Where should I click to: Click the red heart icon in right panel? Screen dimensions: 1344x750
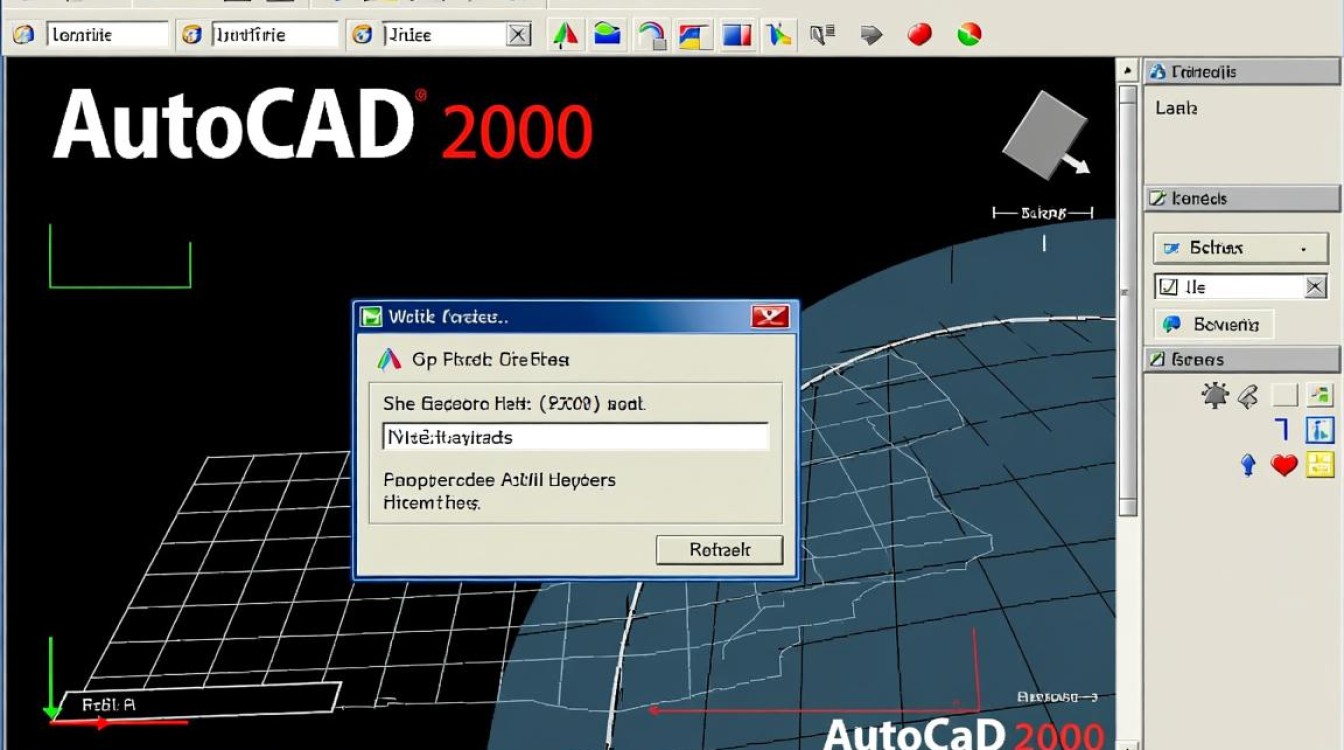[x=1284, y=464]
